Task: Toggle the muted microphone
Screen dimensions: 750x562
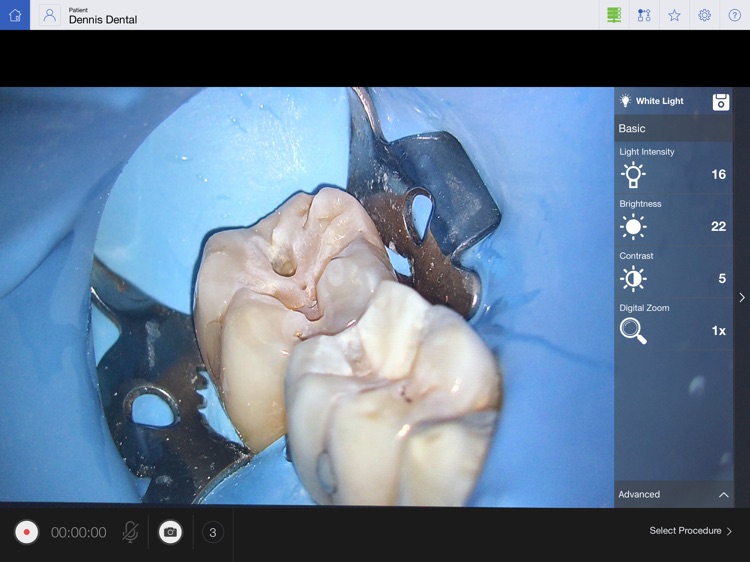Action: coord(130,532)
